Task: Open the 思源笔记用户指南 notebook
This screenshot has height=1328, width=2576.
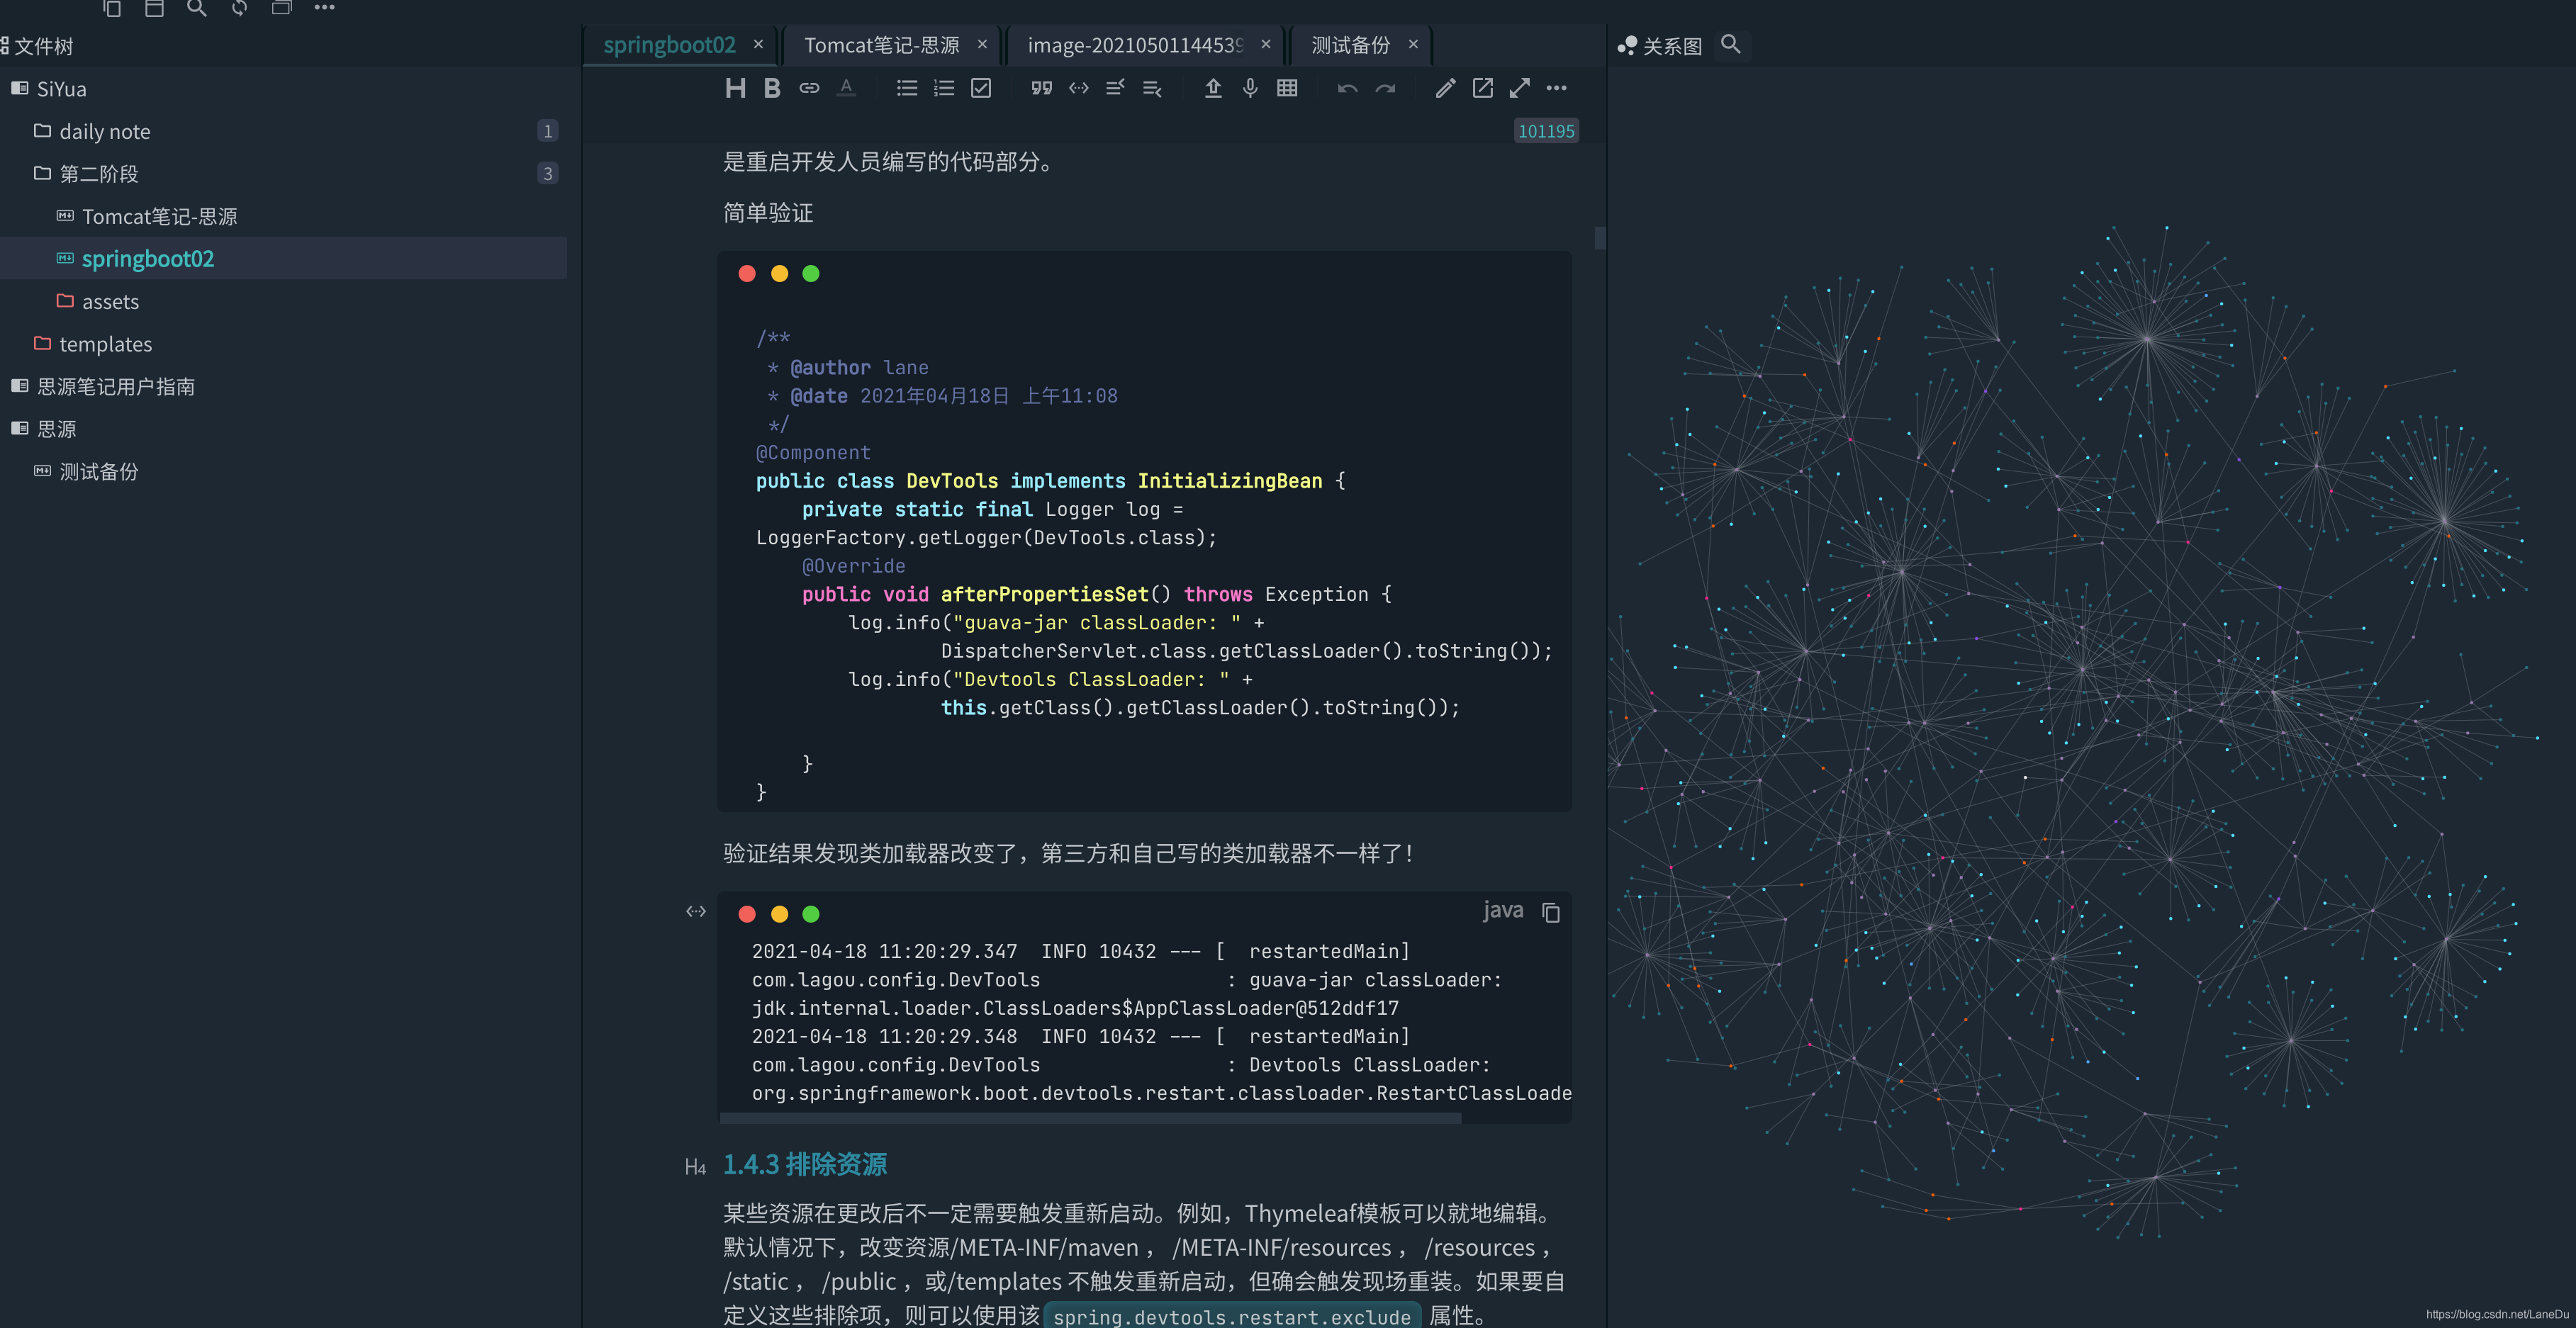Action: coord(116,386)
